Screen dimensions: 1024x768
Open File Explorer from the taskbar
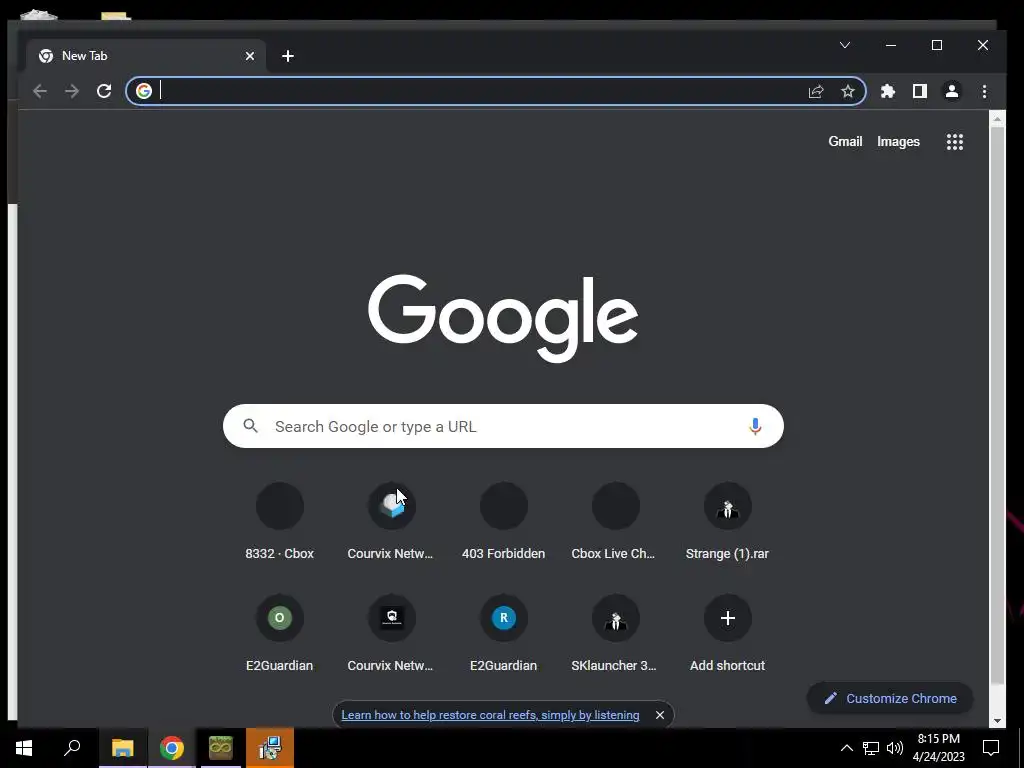click(x=122, y=748)
